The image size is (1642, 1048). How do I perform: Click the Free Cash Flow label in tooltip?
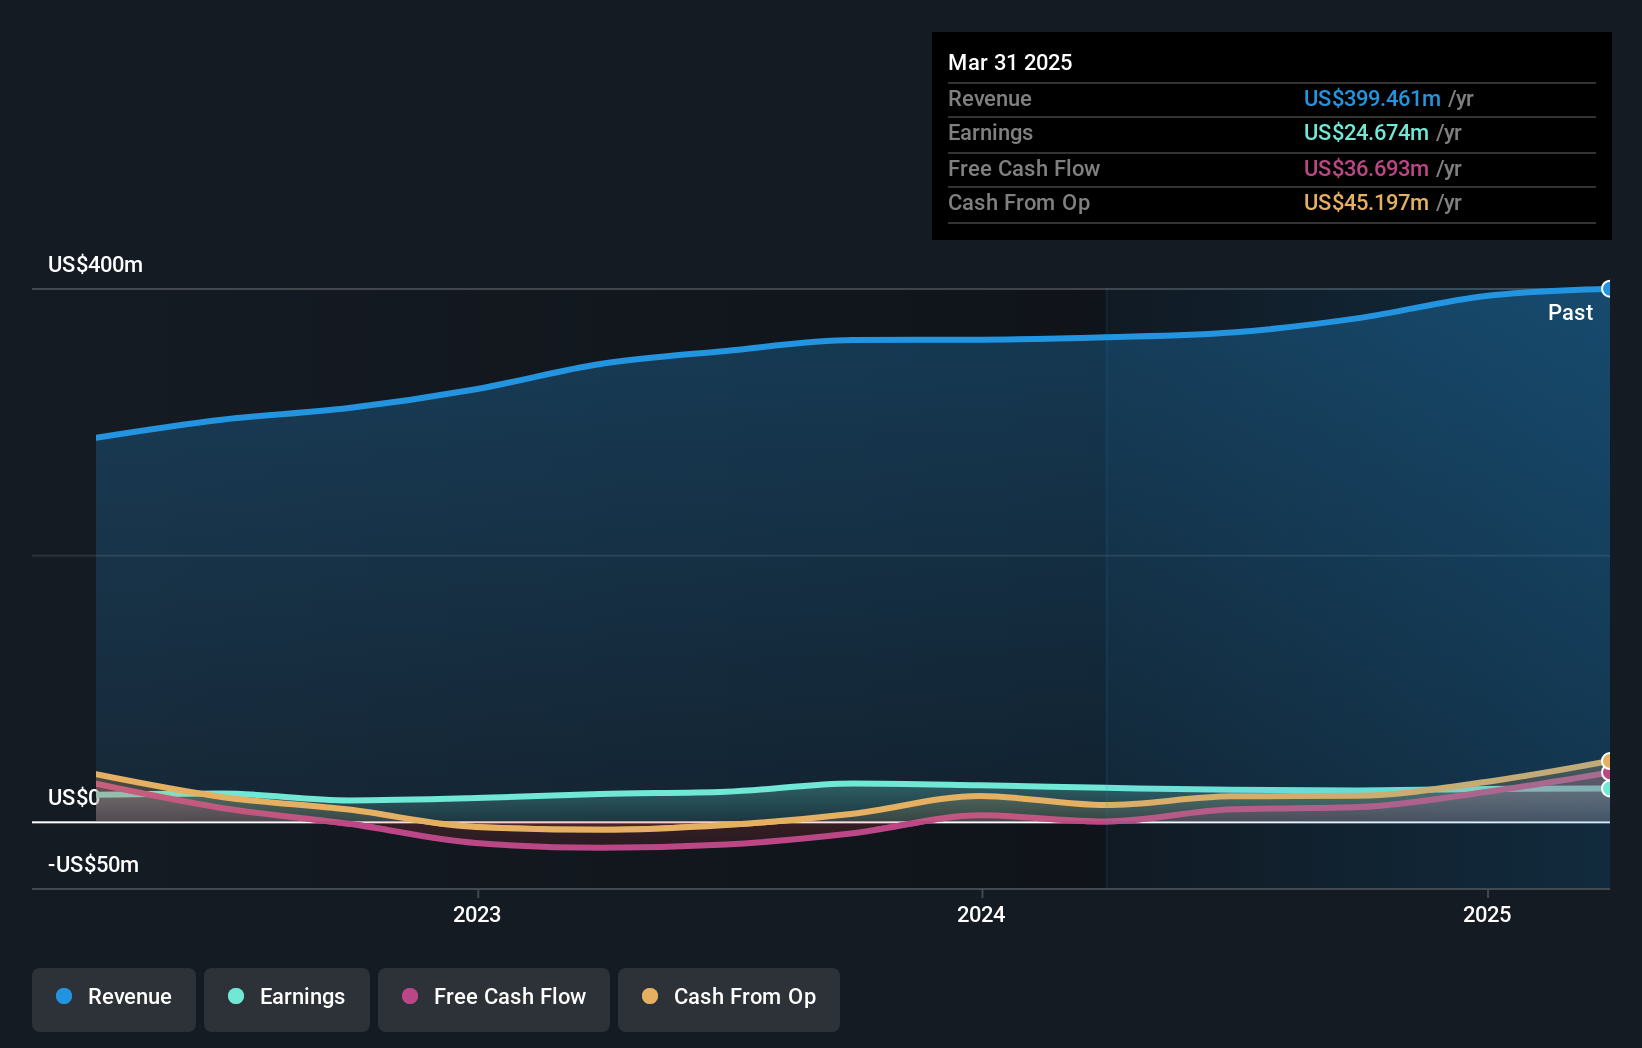pos(1024,169)
